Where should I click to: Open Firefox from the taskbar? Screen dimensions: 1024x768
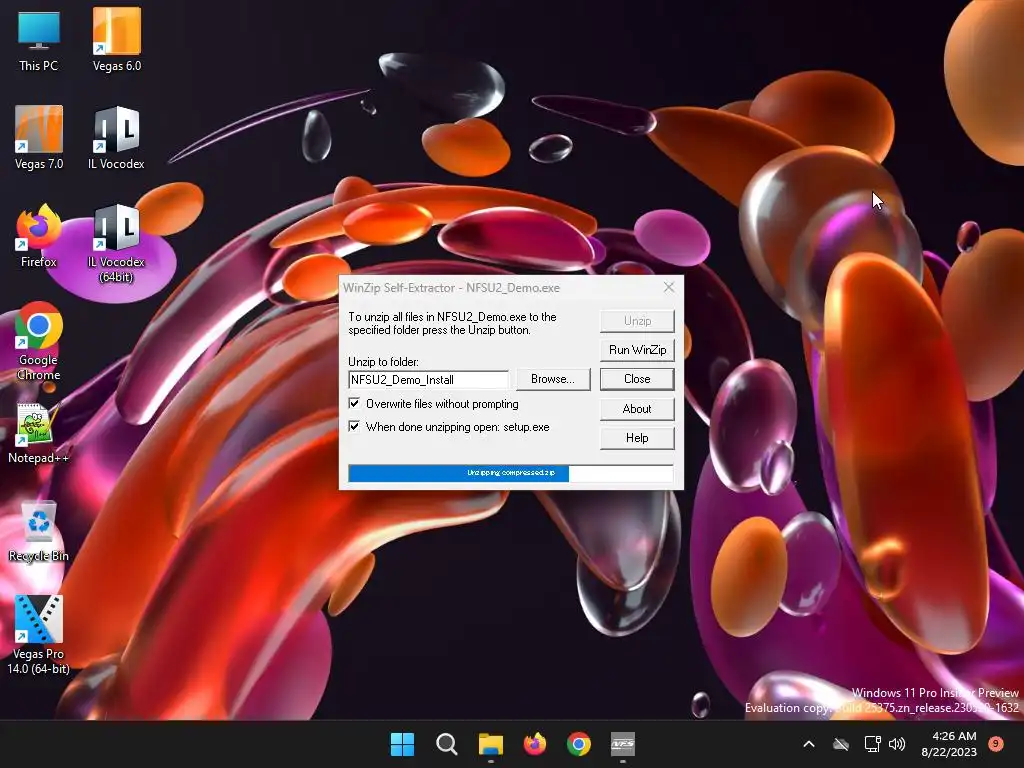535,744
